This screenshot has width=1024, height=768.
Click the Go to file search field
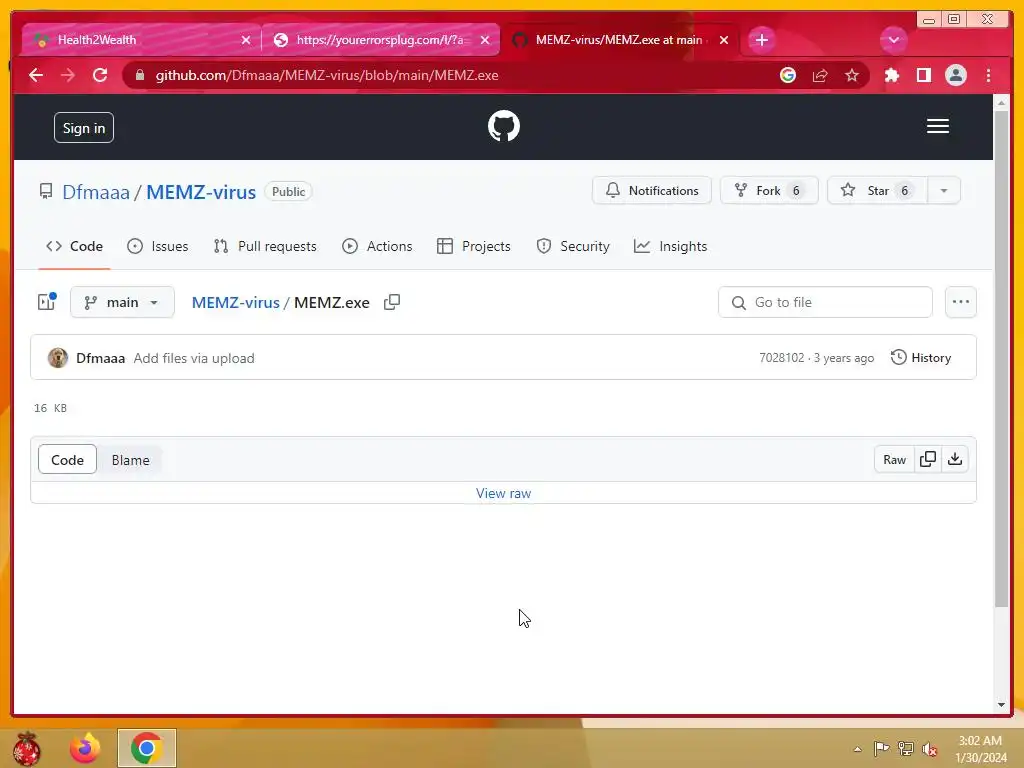coord(825,302)
